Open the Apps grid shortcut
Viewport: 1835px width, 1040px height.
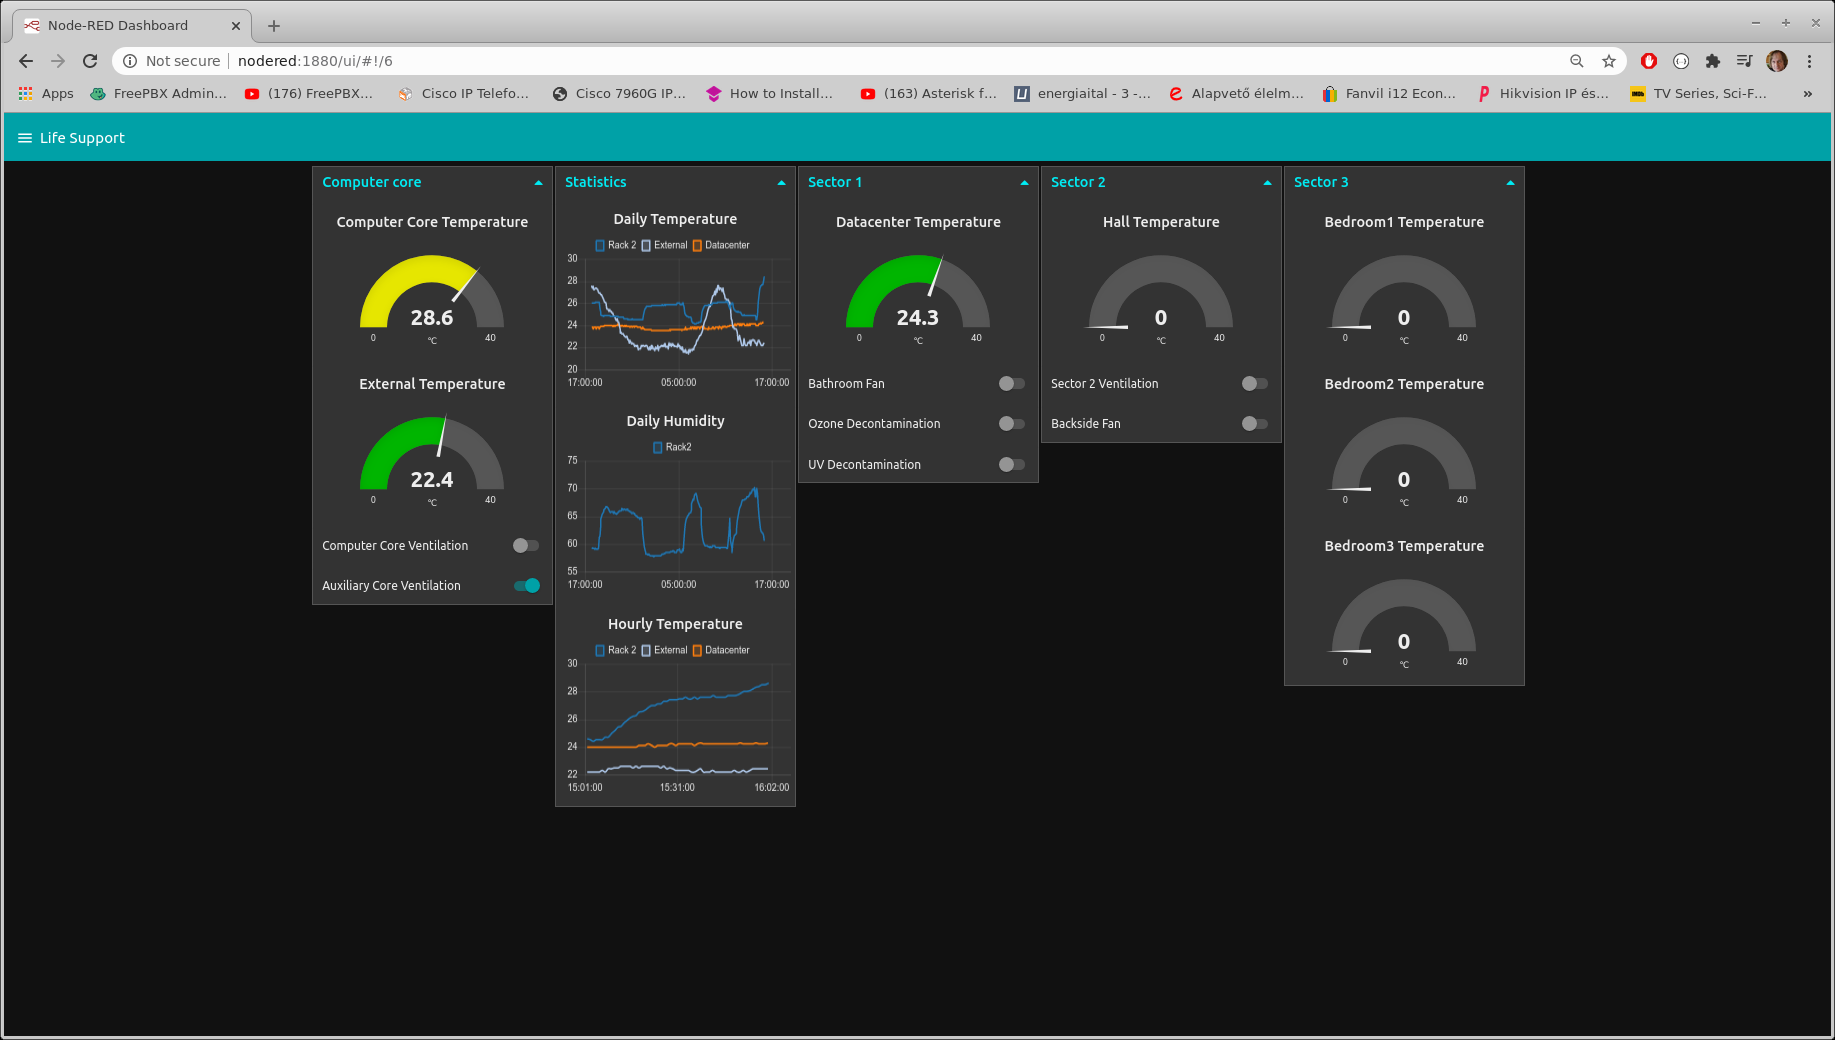46,93
